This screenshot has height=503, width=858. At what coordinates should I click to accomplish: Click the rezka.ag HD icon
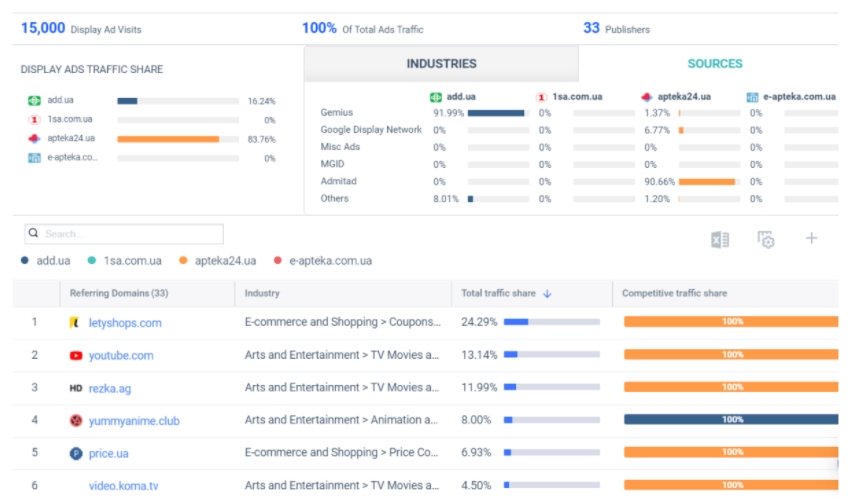click(x=76, y=387)
